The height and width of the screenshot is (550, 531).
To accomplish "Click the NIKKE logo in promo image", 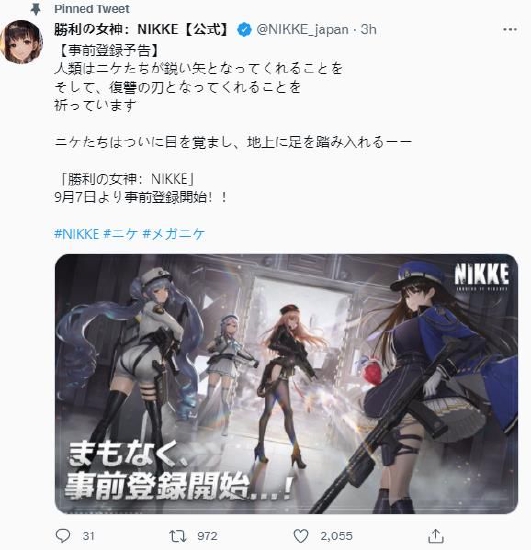I will (x=482, y=277).
